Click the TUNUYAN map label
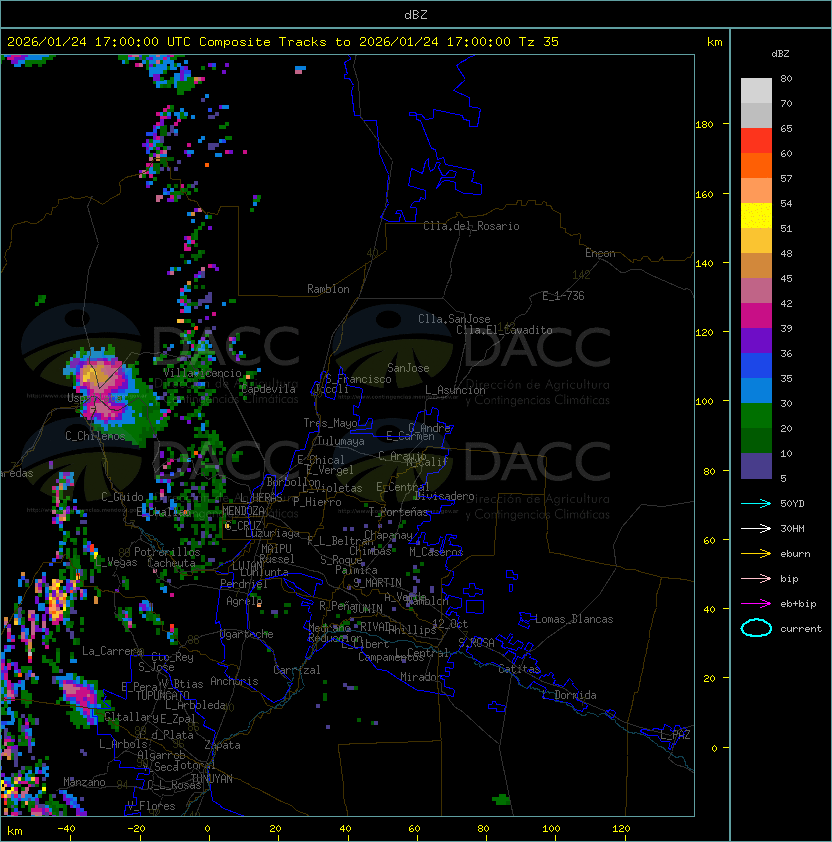832x842 pixels. (x=212, y=779)
